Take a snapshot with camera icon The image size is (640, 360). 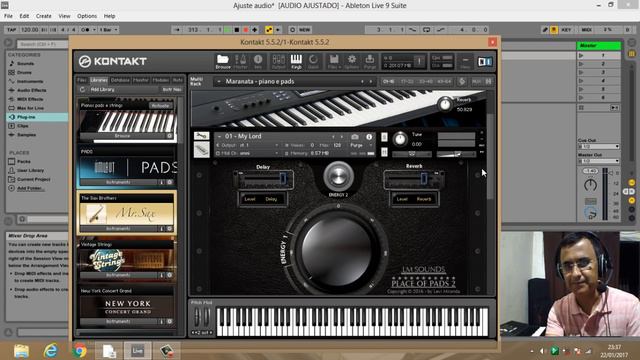tap(355, 137)
